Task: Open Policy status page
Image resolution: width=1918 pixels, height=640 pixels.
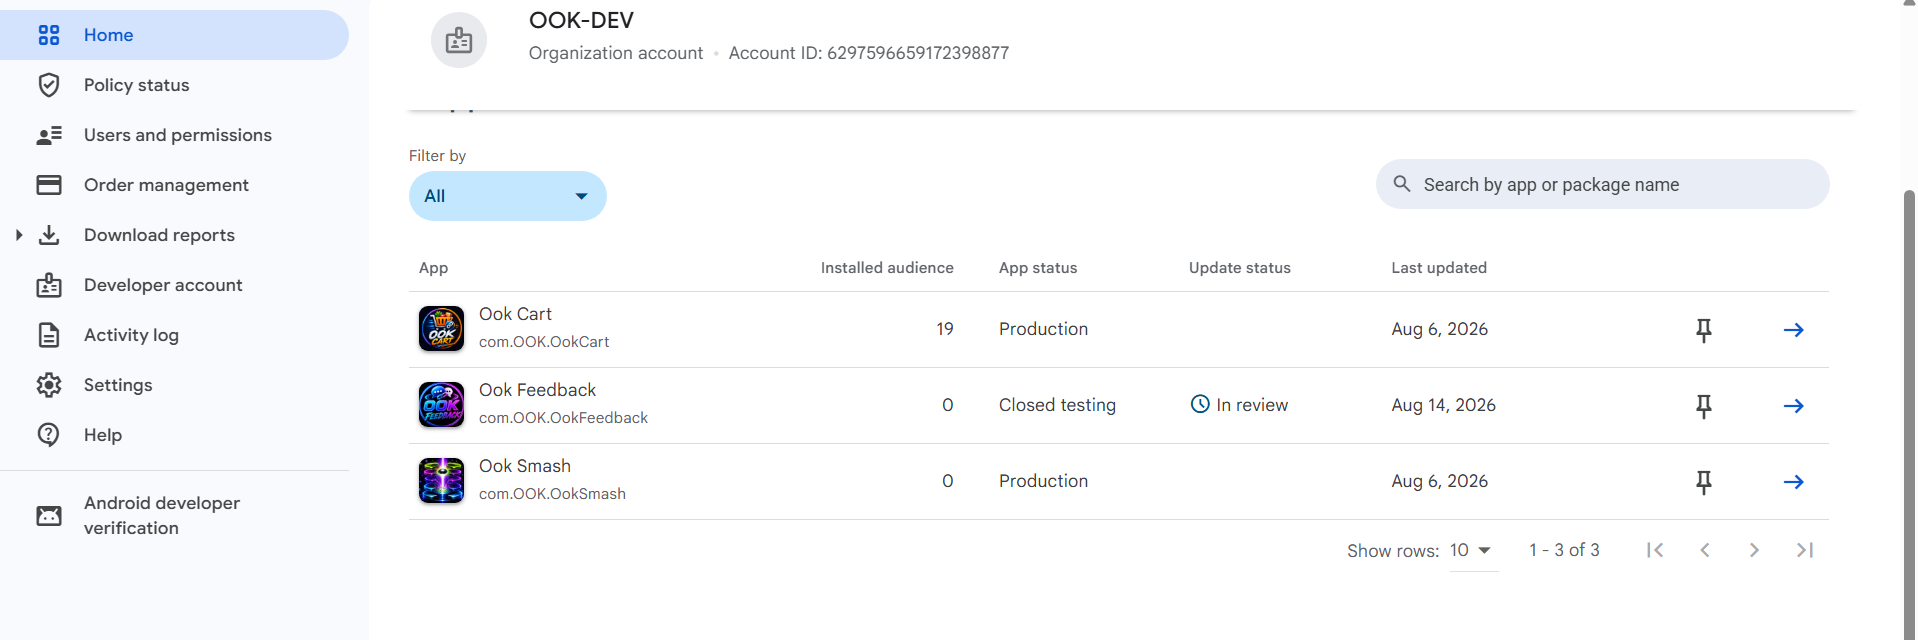Action: pyautogui.click(x=174, y=85)
